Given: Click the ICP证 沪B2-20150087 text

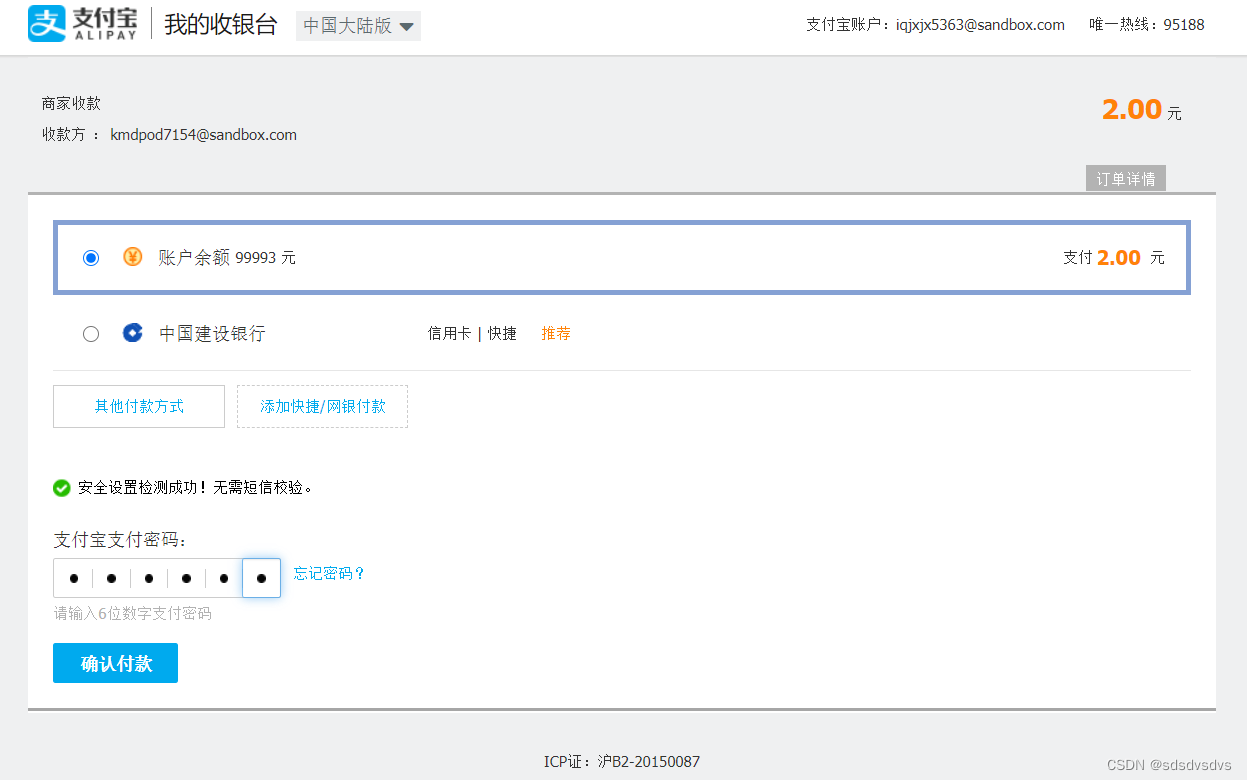Looking at the screenshot, I should tap(622, 762).
